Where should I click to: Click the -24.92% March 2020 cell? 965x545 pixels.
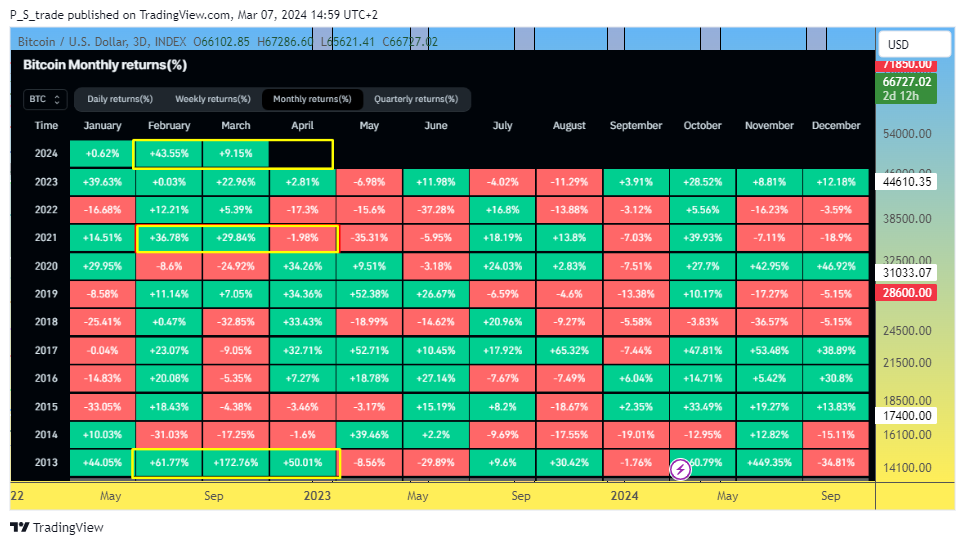[236, 266]
